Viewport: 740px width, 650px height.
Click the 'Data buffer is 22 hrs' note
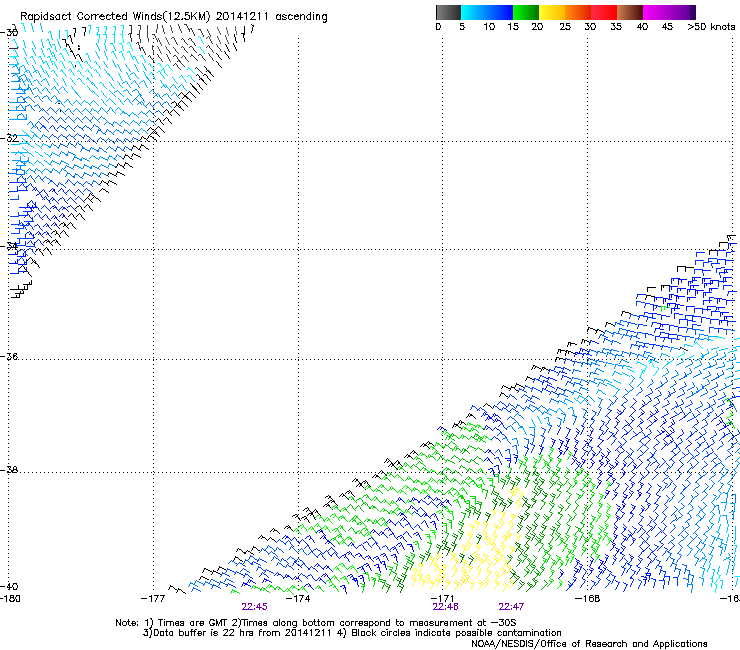[352, 633]
